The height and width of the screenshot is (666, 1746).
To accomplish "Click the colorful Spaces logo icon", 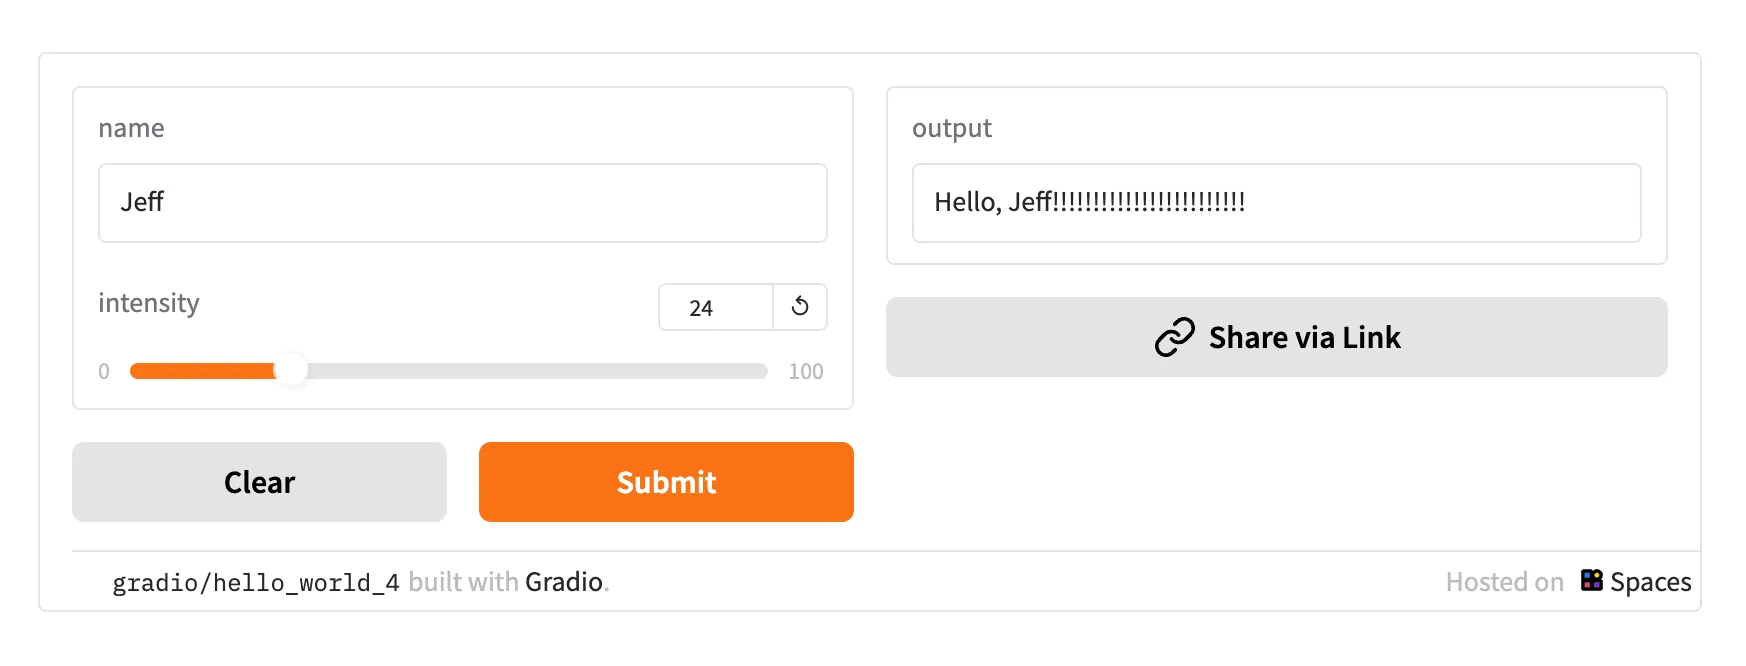I will coord(1591,580).
